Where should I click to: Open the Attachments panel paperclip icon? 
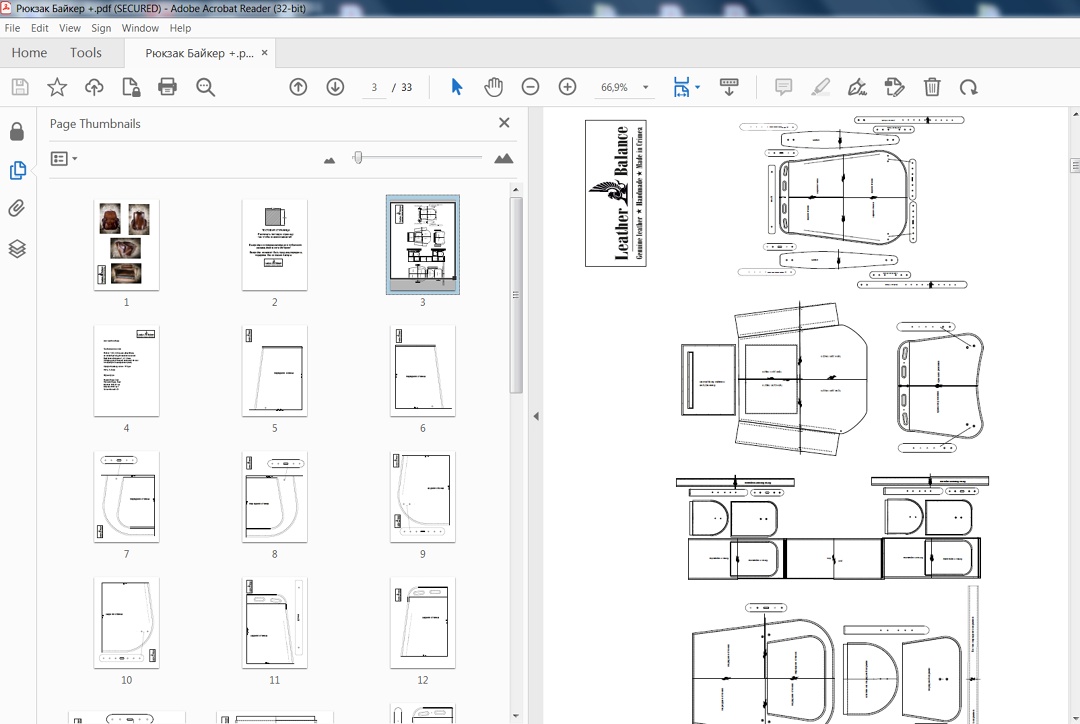[17, 209]
